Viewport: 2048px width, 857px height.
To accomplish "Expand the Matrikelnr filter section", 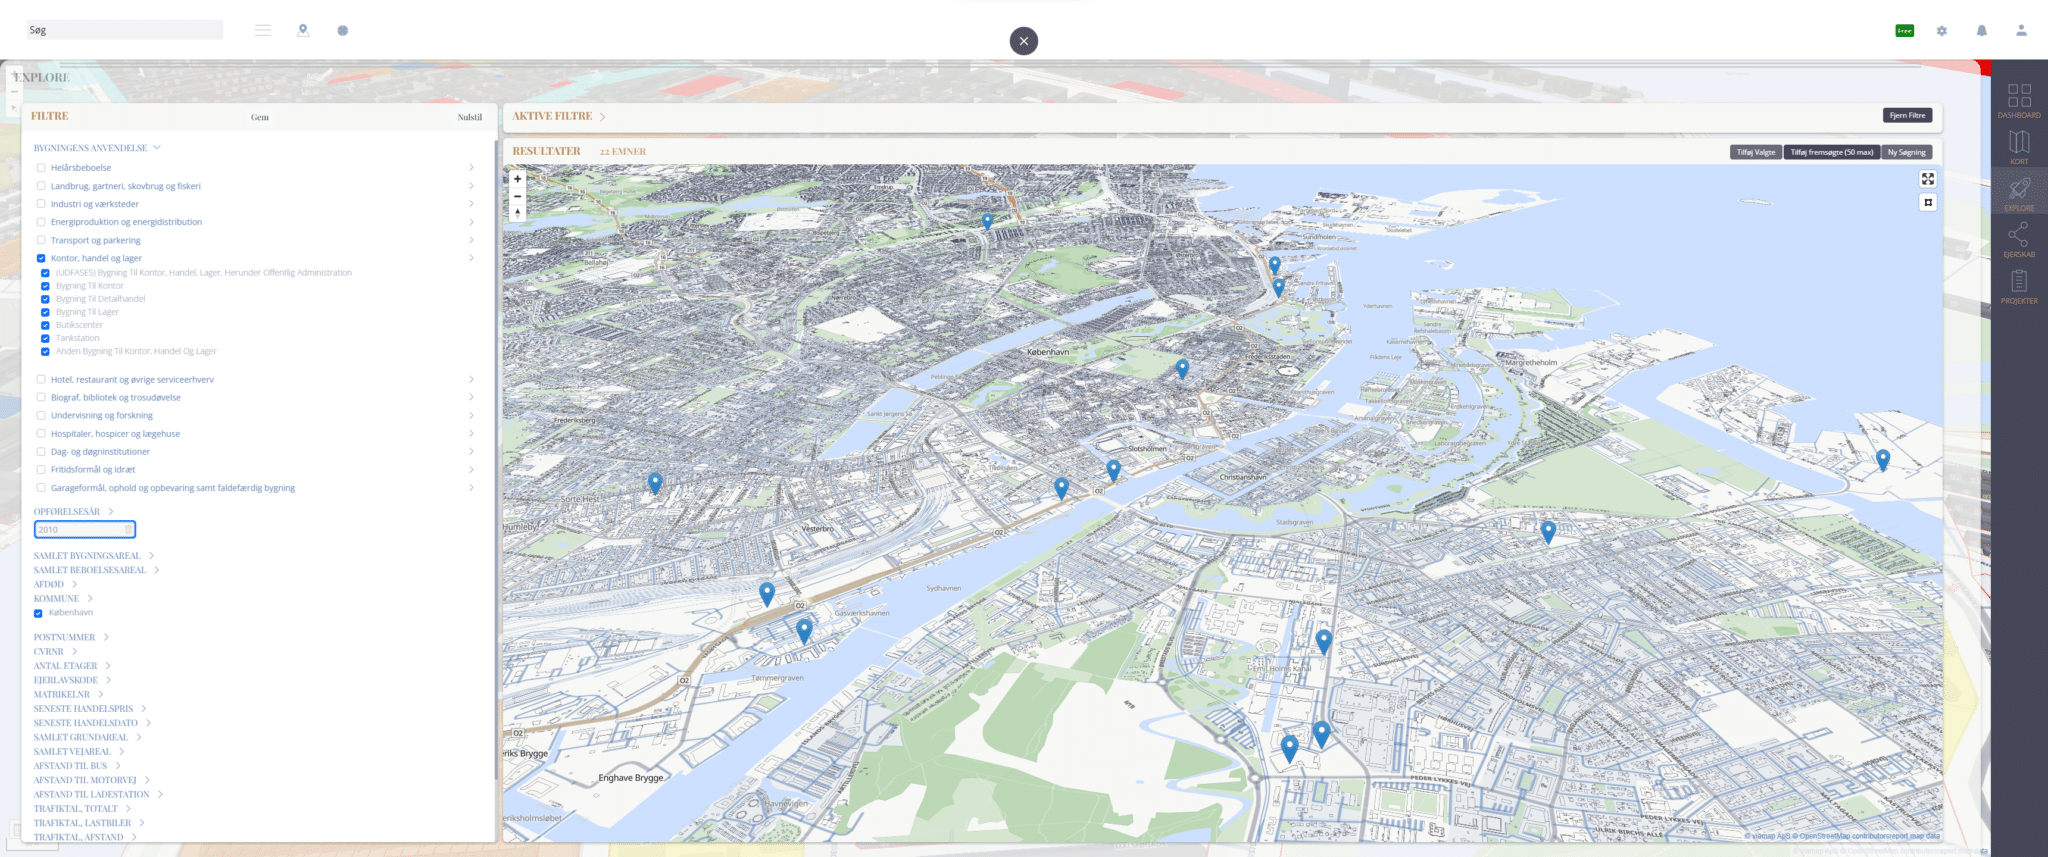I will (x=101, y=695).
